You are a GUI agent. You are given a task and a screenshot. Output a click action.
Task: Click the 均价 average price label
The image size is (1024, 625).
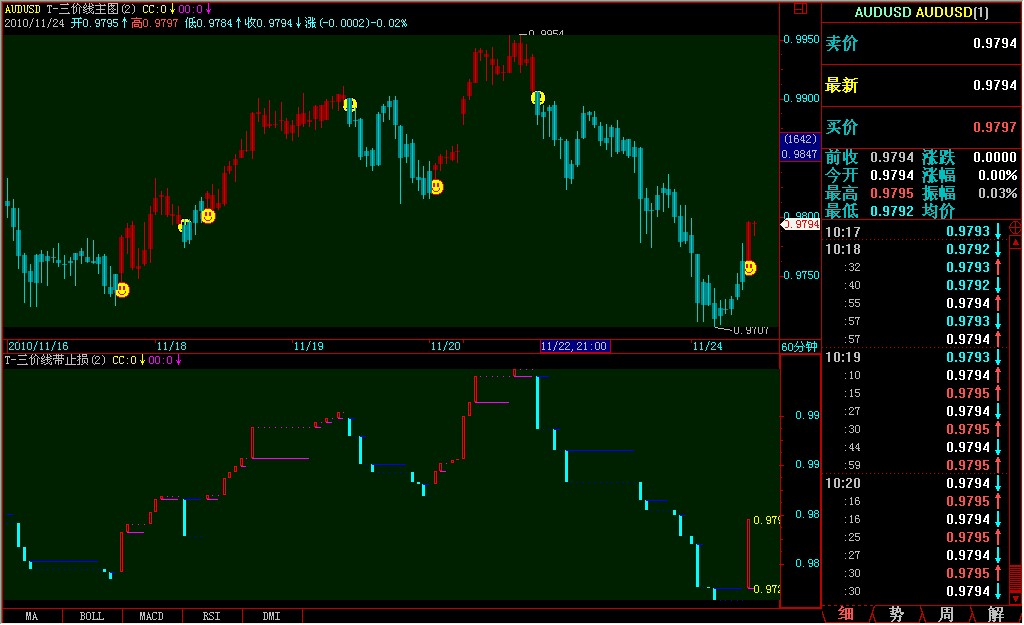[938, 212]
